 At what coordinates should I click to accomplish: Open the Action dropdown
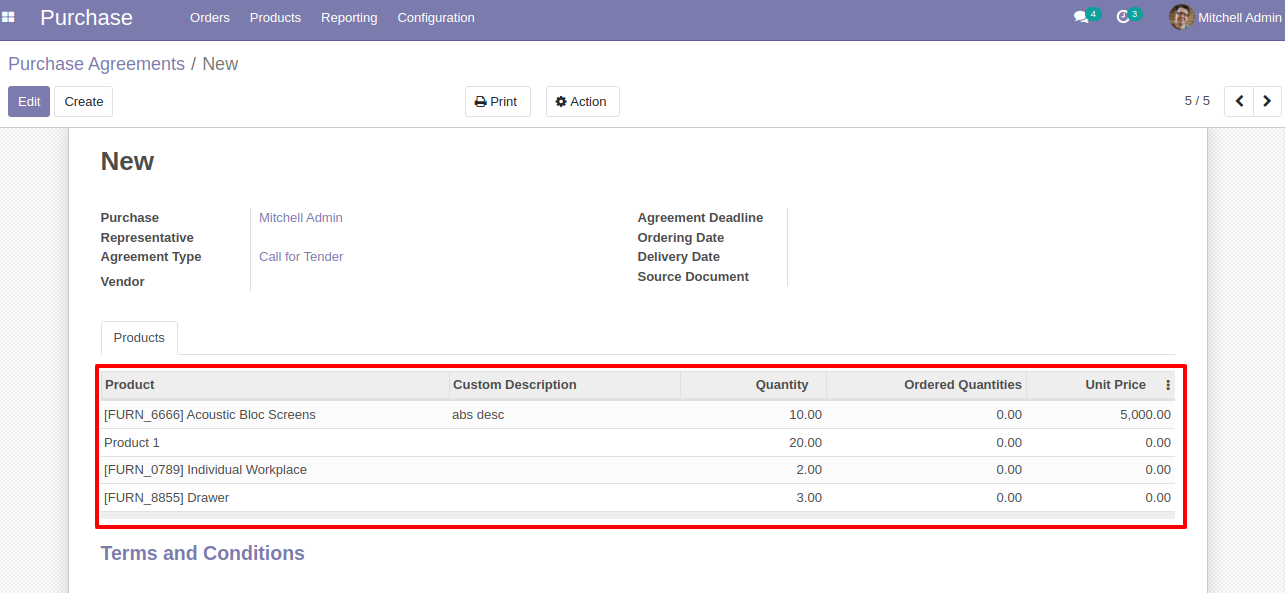click(582, 101)
